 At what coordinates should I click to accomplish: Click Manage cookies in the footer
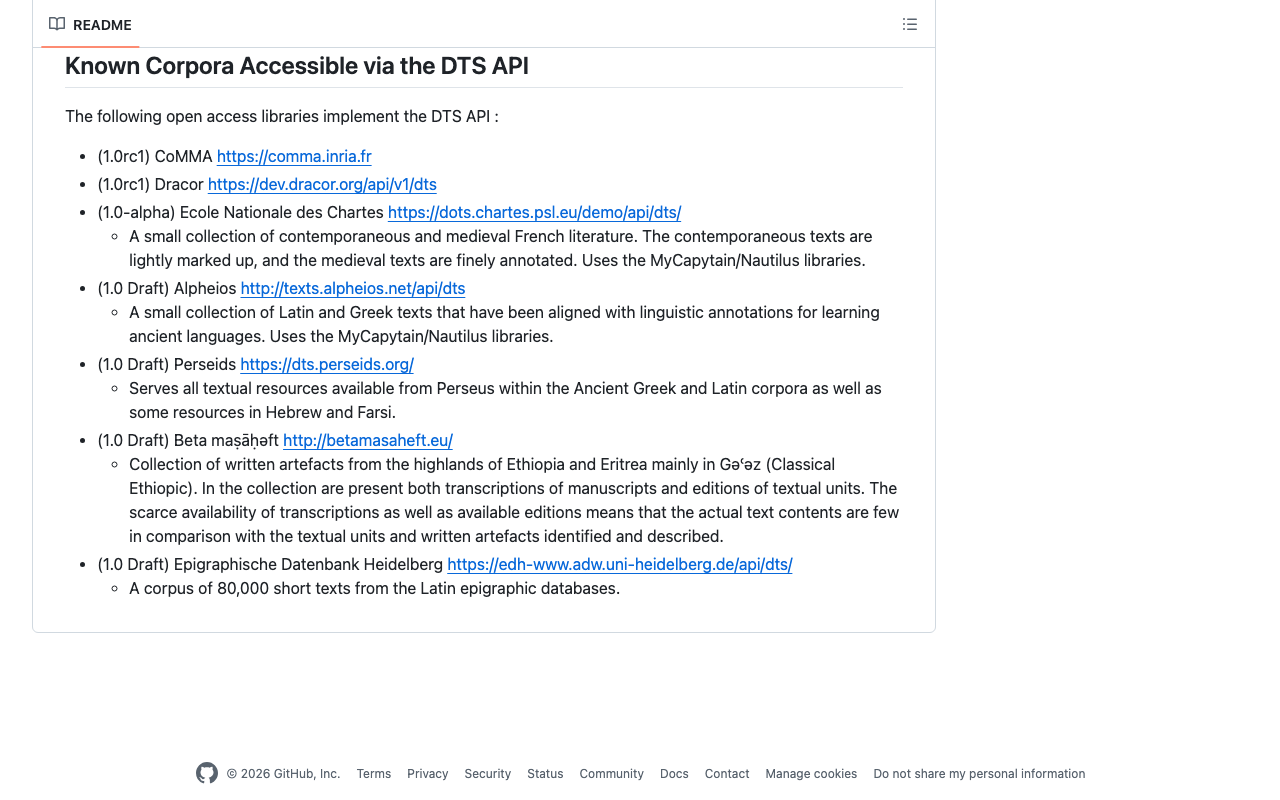[x=810, y=773]
